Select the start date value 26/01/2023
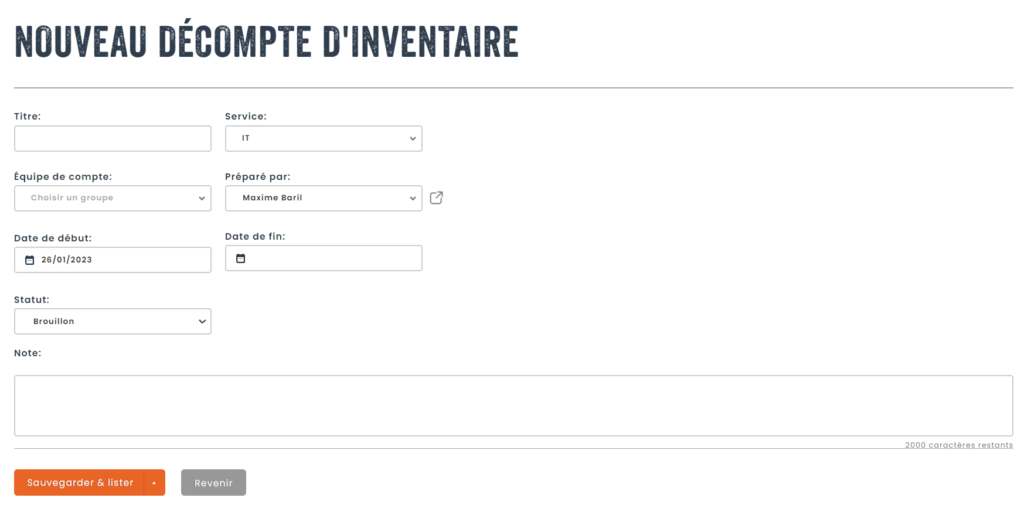Image resolution: width=1024 pixels, height=508 pixels. click(x=66, y=260)
